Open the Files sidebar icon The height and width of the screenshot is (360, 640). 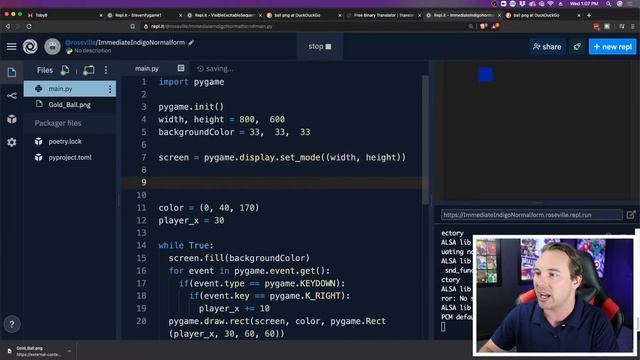point(12,73)
